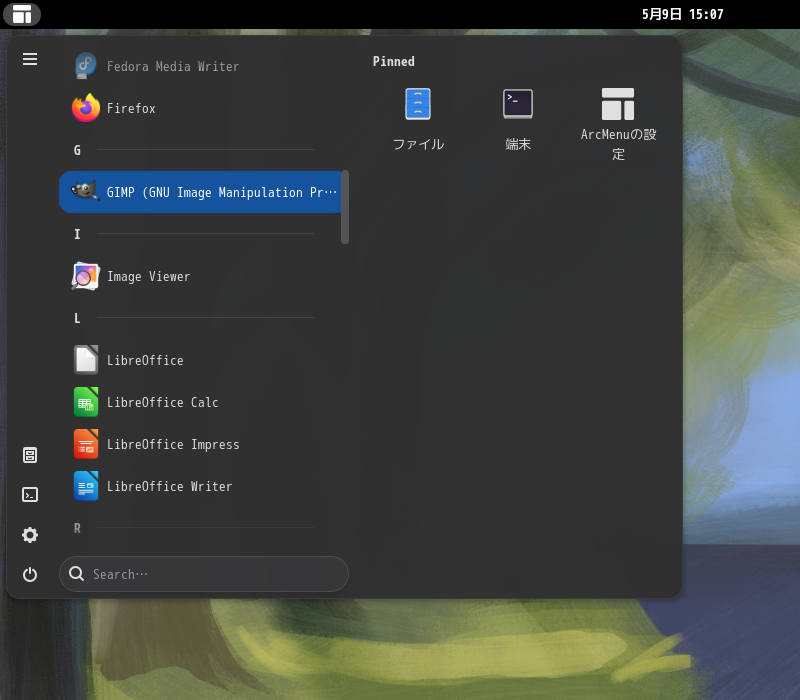Click the clock 5月9日 15:07
The height and width of the screenshot is (700, 800).
tap(683, 14)
